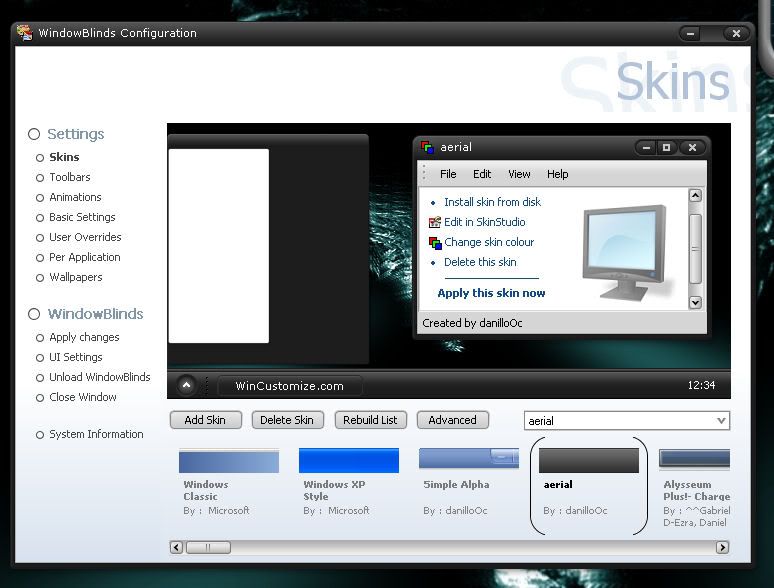Screen dimensions: 774x588
Task: Click the Change skin colour icon
Action: coord(435,242)
